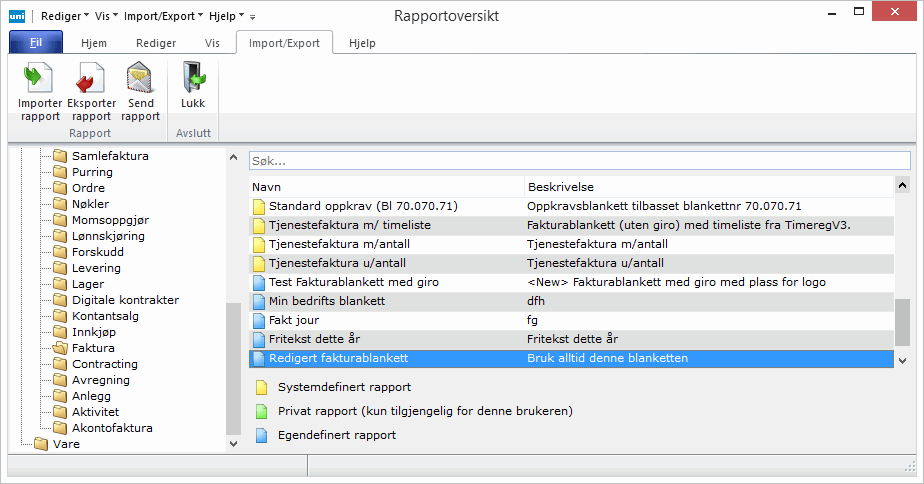This screenshot has height=484, width=924.
Task: Switch to the Vis ribbon tab
Action: tap(212, 44)
